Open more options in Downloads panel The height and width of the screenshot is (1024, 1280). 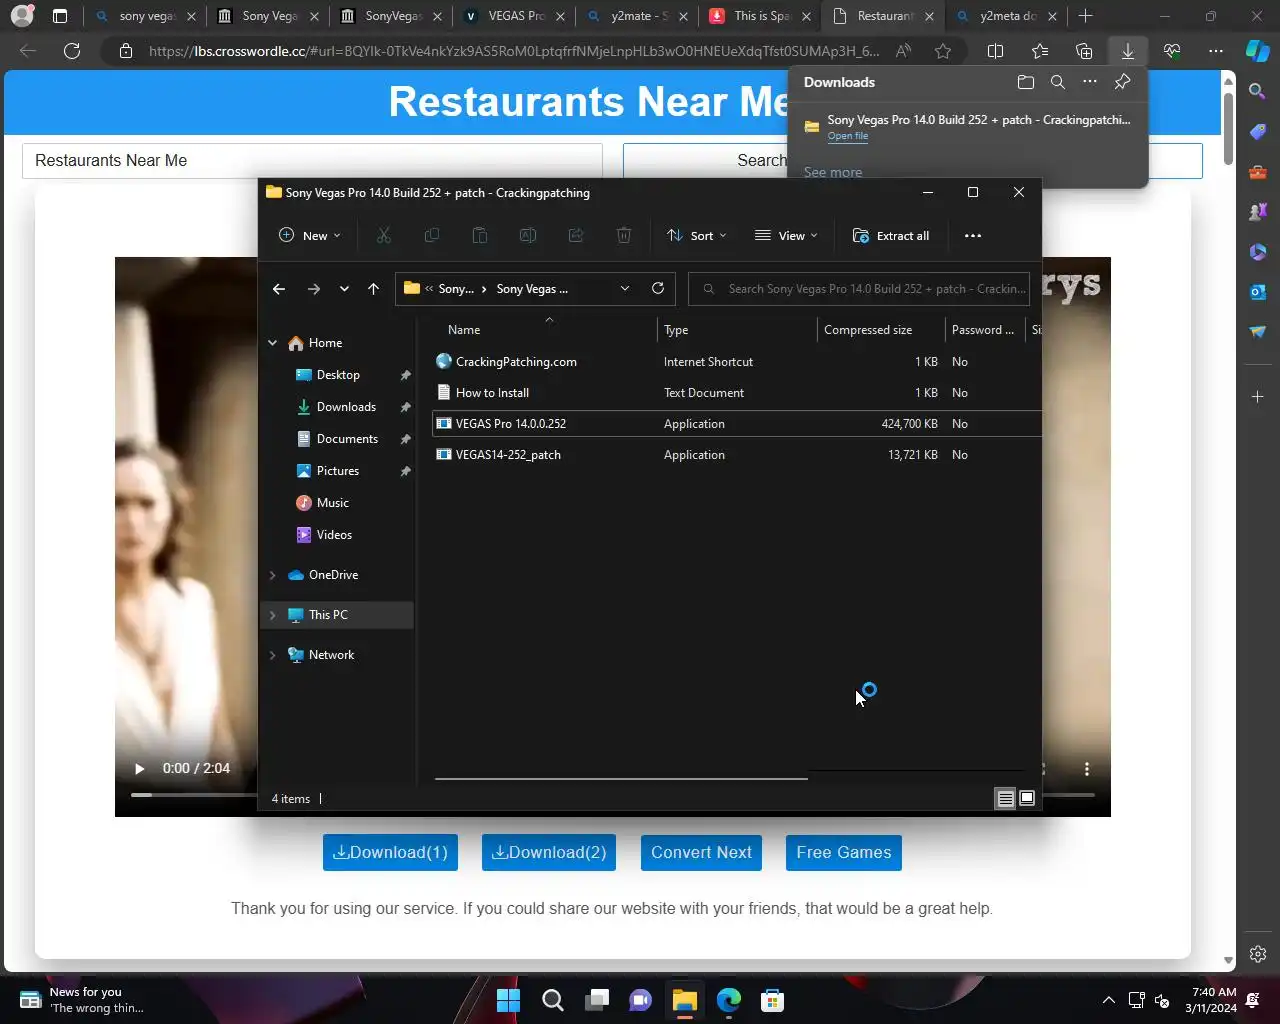1090,82
